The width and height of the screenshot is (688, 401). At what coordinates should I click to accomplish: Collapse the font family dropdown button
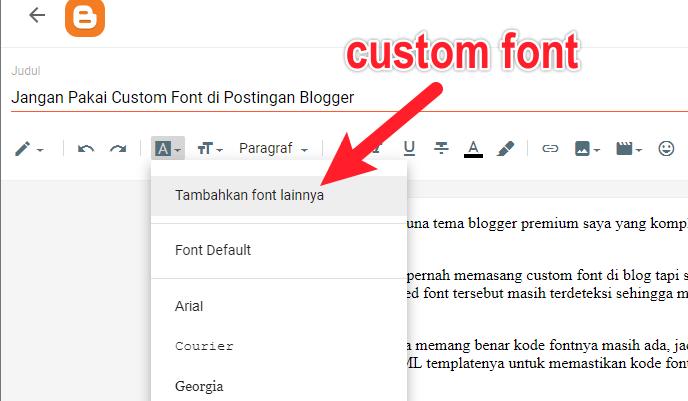(x=167, y=149)
